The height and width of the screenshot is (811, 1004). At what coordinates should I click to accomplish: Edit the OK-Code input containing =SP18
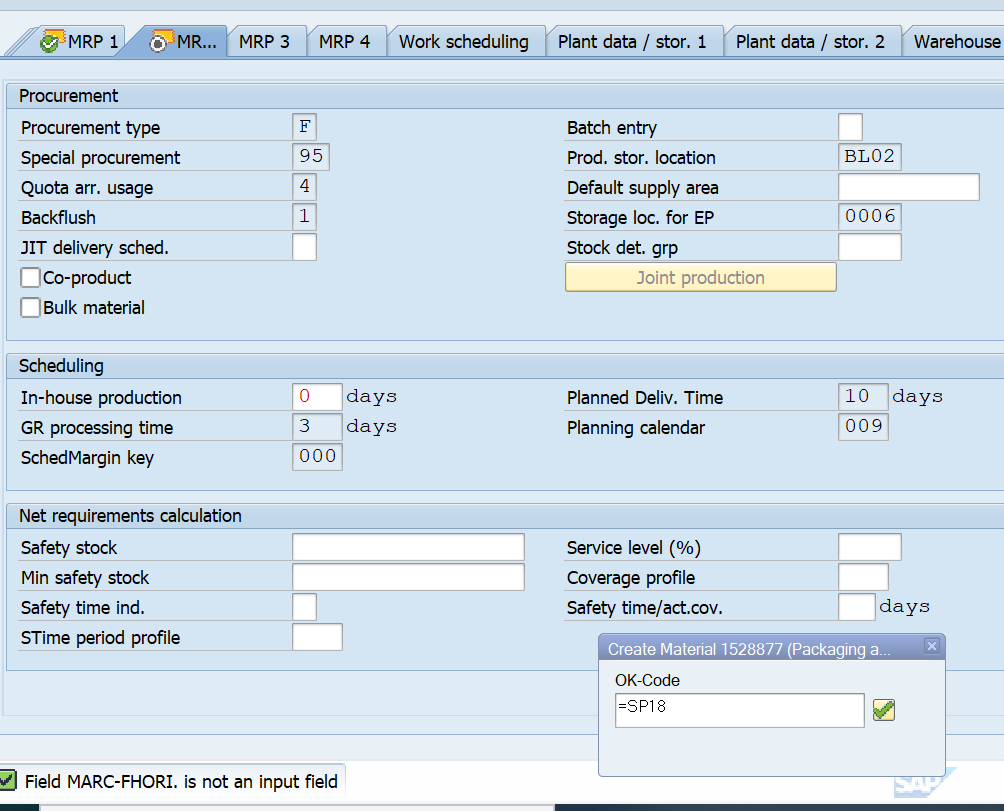[739, 710]
